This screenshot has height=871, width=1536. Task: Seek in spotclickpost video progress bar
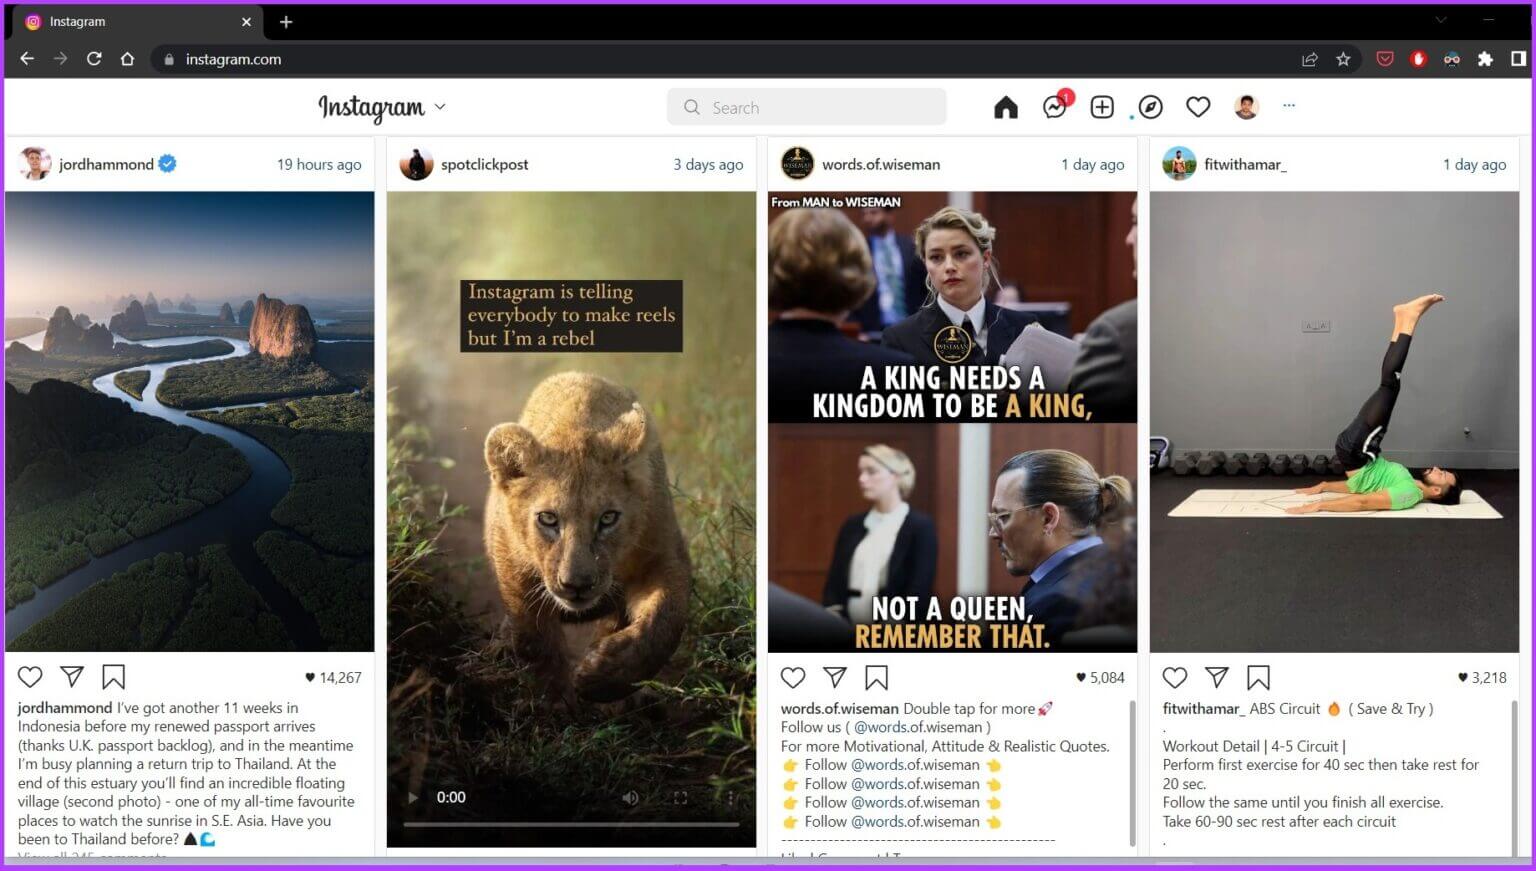point(571,825)
